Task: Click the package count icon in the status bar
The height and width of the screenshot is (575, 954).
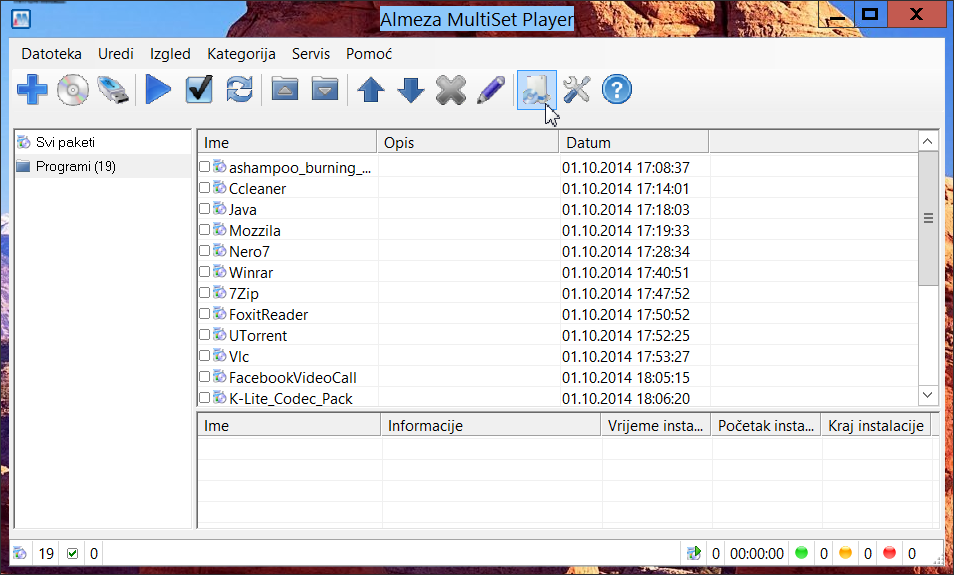Action: pos(20,553)
